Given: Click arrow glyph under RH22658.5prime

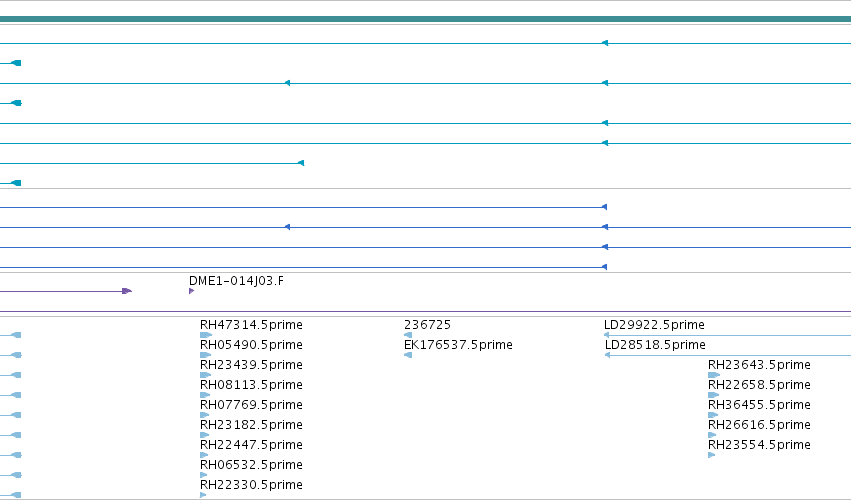Looking at the screenshot, I should pyautogui.click(x=713, y=395).
